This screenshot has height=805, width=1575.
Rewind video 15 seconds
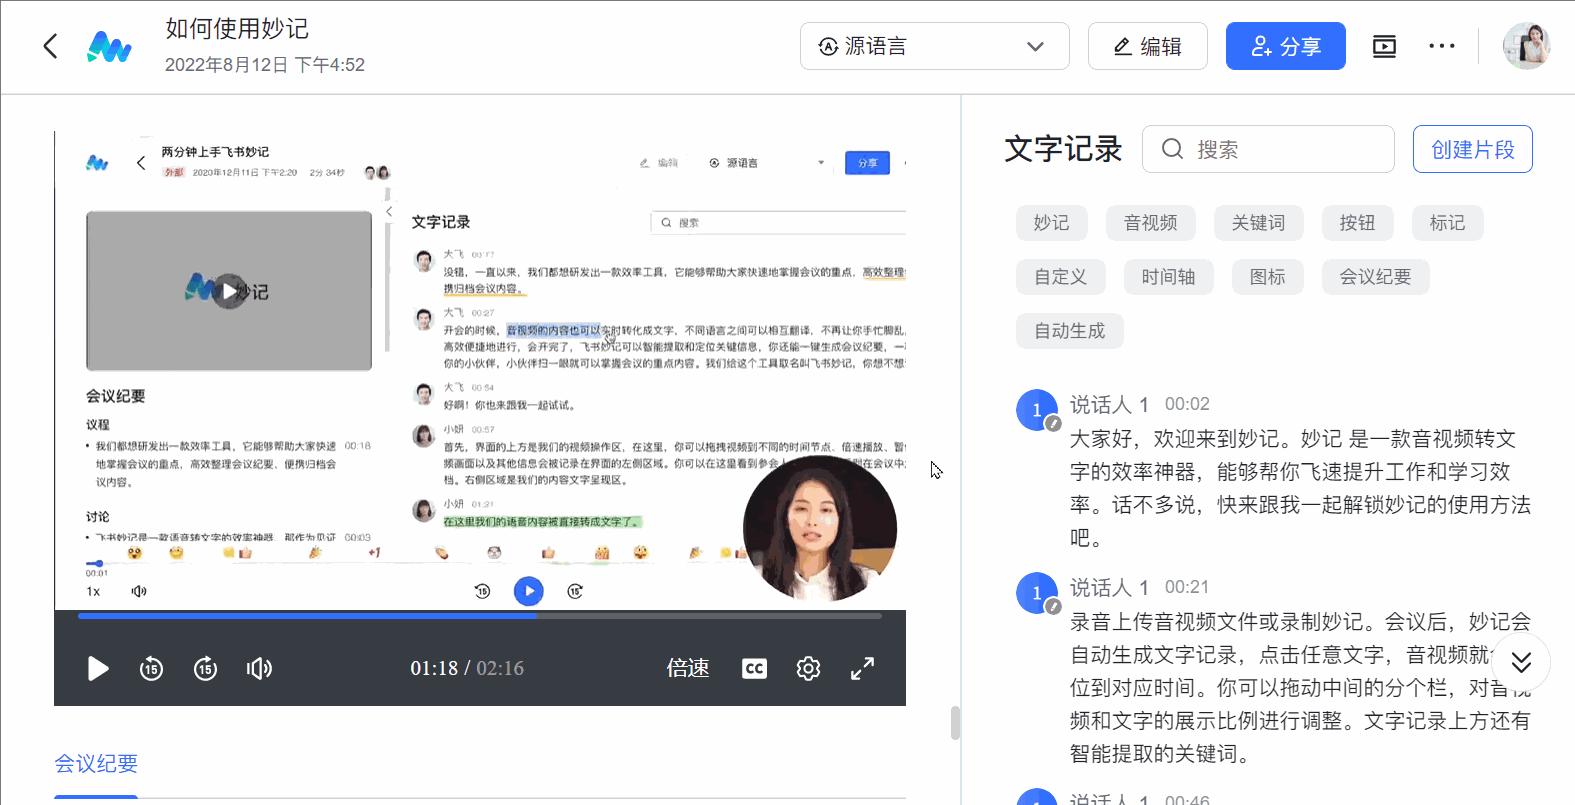point(151,668)
